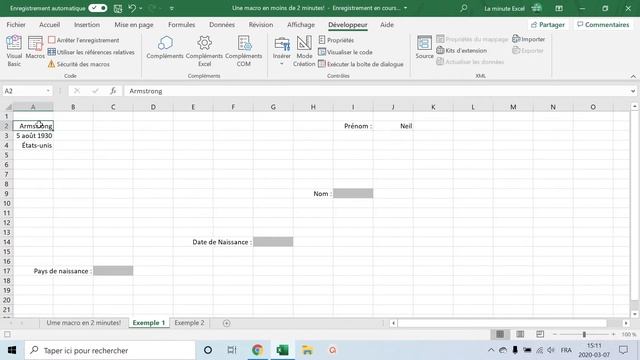
Task: Open Chrome from the taskbar
Action: coord(257,350)
